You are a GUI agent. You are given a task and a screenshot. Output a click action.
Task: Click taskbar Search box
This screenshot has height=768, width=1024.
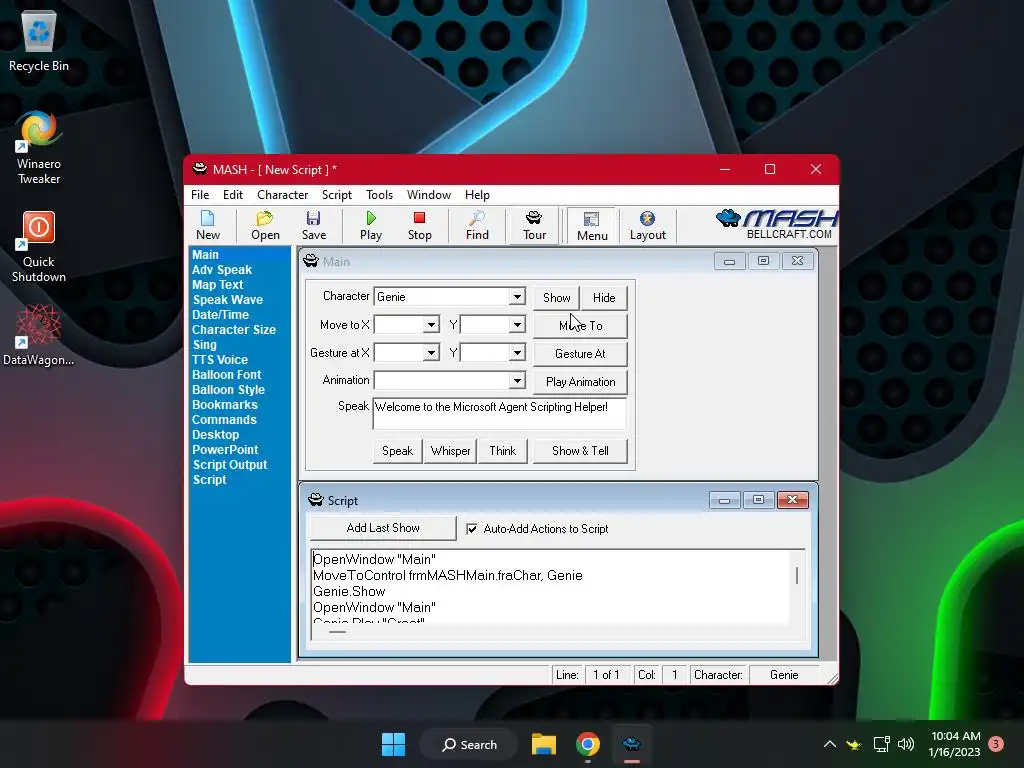click(469, 744)
